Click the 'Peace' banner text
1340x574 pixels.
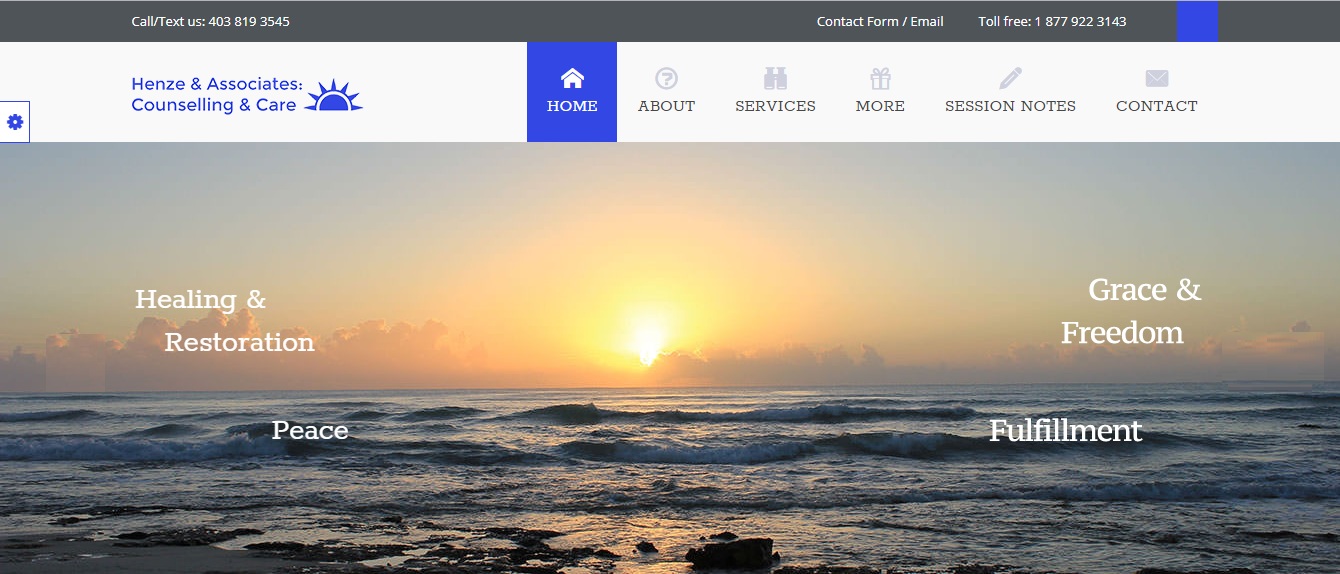310,430
